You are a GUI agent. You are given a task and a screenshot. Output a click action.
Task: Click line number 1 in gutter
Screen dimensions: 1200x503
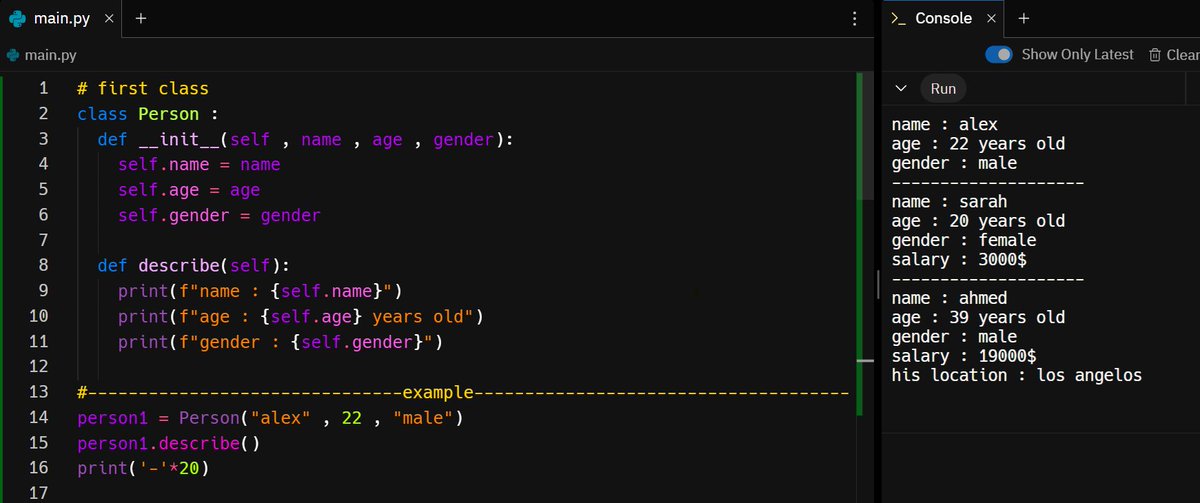(x=43, y=88)
